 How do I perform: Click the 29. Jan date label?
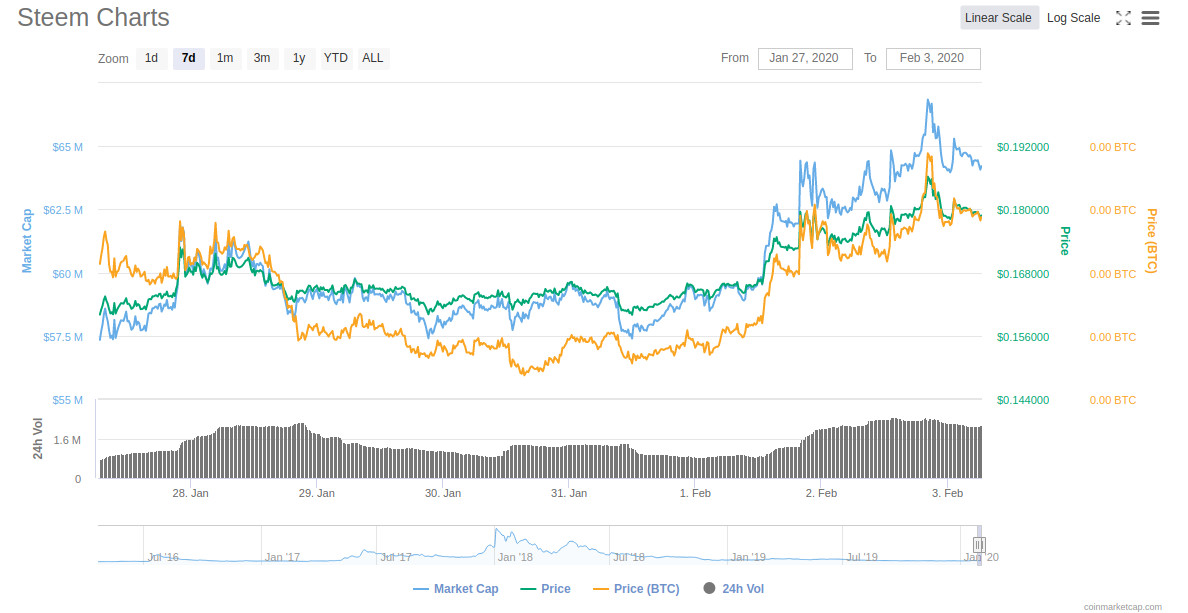[x=317, y=493]
